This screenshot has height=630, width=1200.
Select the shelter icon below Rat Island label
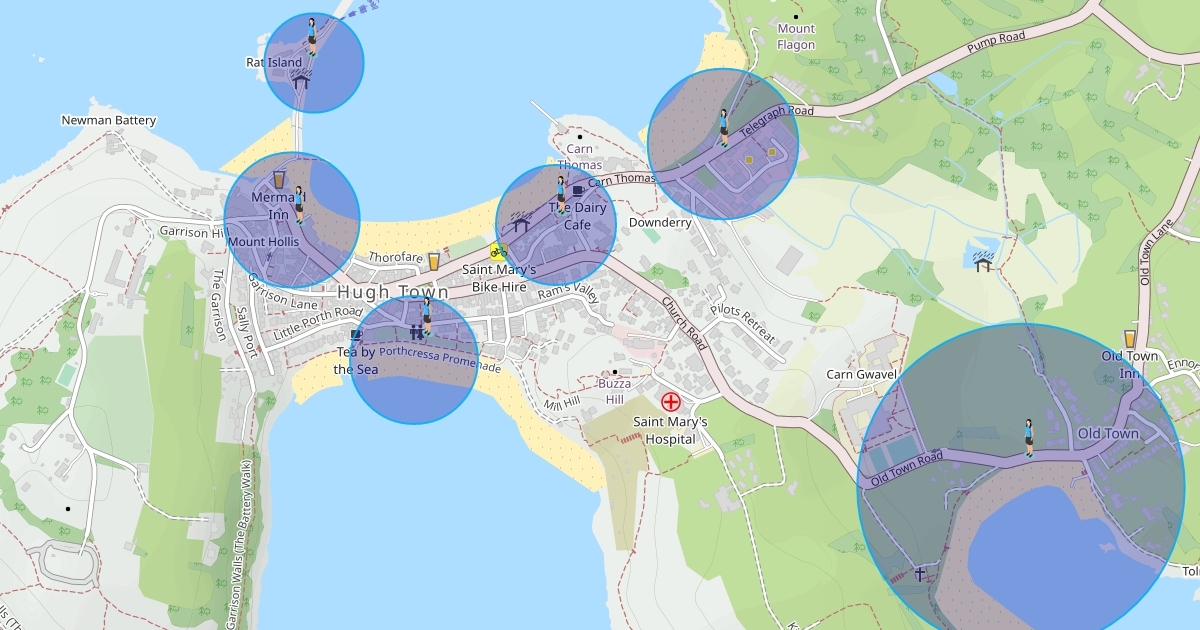[301, 83]
